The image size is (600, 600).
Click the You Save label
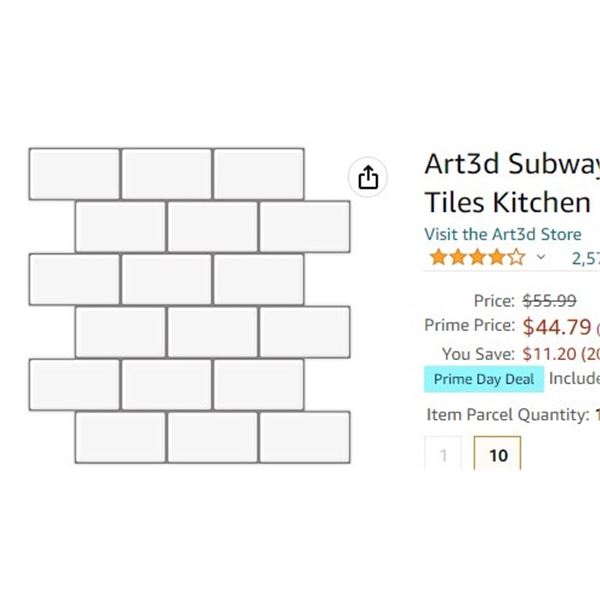[478, 353]
